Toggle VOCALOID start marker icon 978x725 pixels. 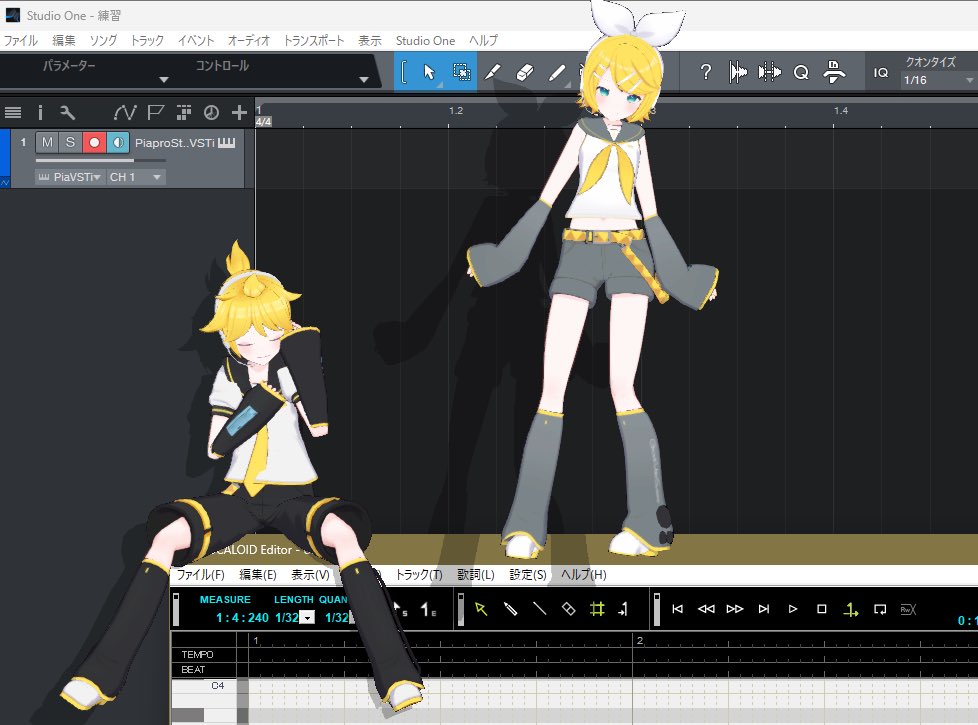point(399,610)
